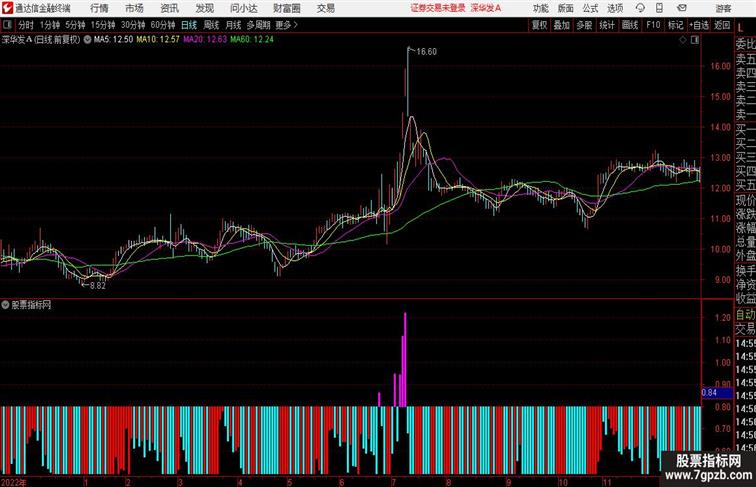The width and height of the screenshot is (756, 487).
Task: Open the 功能 menu
Action: click(541, 8)
